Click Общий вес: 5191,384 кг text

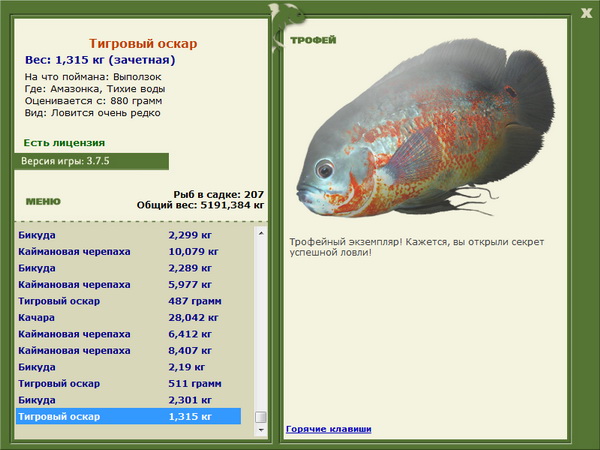pyautogui.click(x=201, y=205)
